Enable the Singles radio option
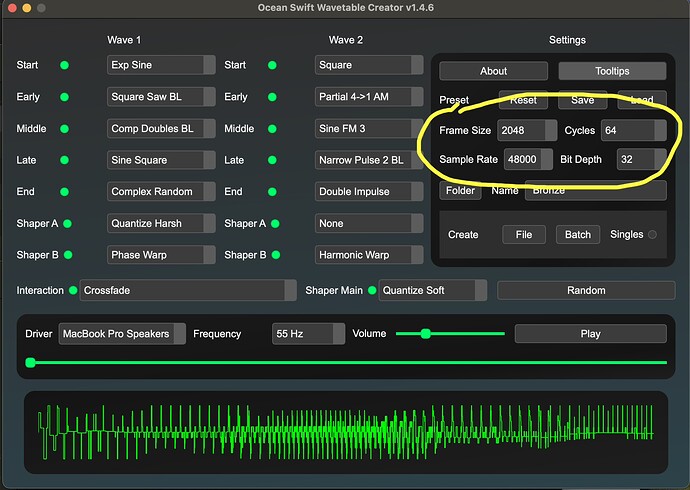The image size is (690, 490). (653, 234)
